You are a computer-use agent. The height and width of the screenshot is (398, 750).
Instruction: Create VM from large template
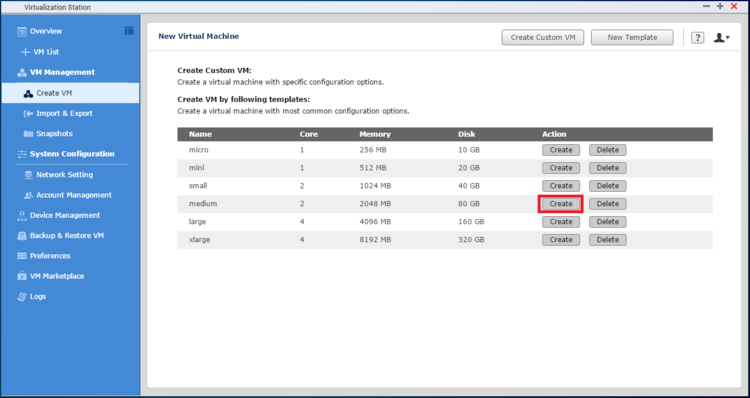561,221
